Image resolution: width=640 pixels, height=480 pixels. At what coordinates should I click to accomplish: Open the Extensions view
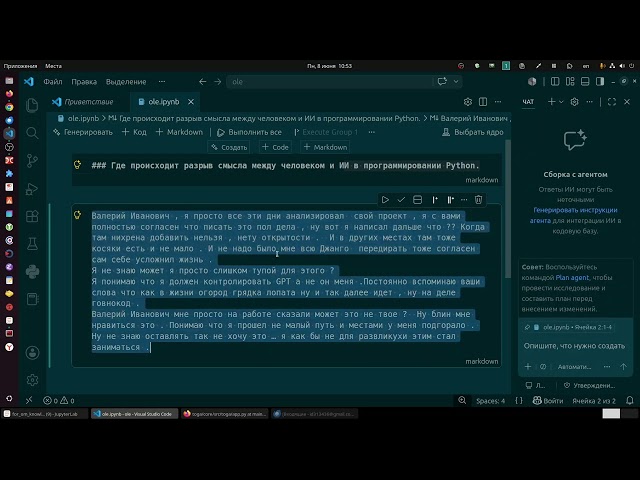(32, 216)
